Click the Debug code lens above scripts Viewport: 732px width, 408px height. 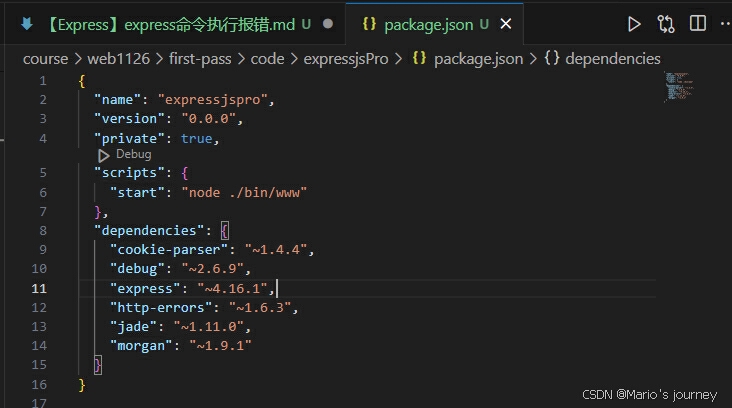(134, 154)
